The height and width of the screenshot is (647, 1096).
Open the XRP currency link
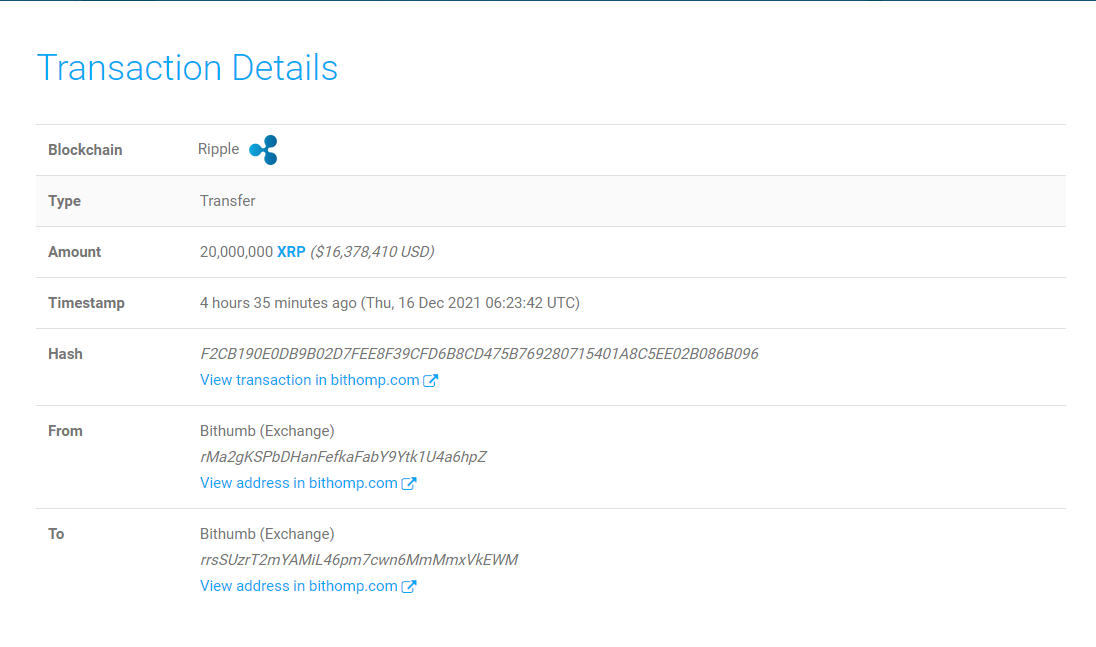coord(291,252)
